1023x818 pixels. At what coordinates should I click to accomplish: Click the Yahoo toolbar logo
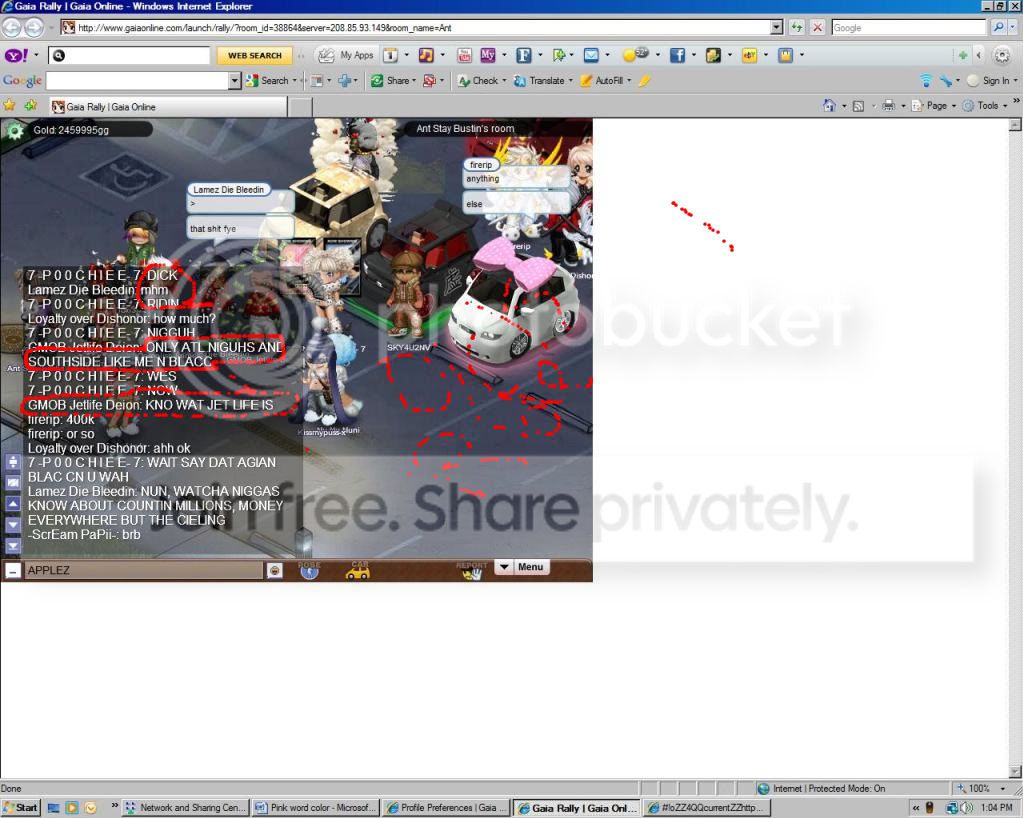tap(16, 55)
